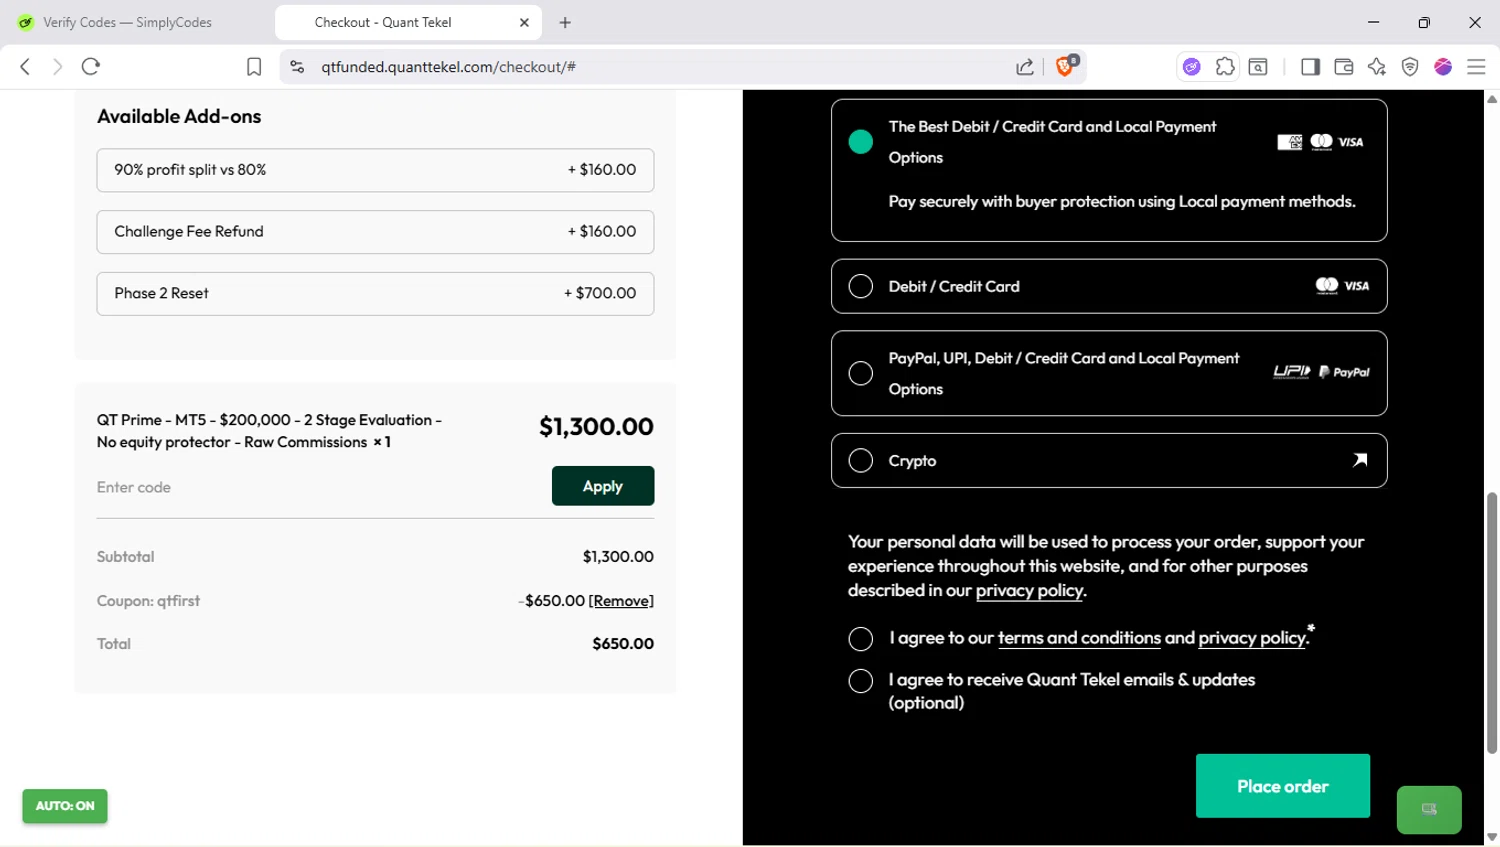Image resolution: width=1500 pixels, height=847 pixels.
Task: Select Best Debit / Credit Card and Local Payment
Action: pos(861,142)
